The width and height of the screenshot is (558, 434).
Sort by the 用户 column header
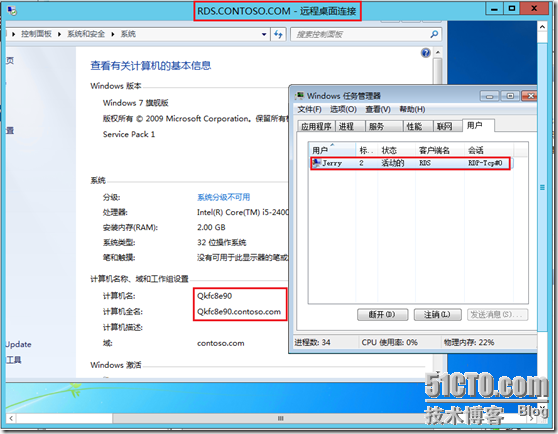[332, 150]
